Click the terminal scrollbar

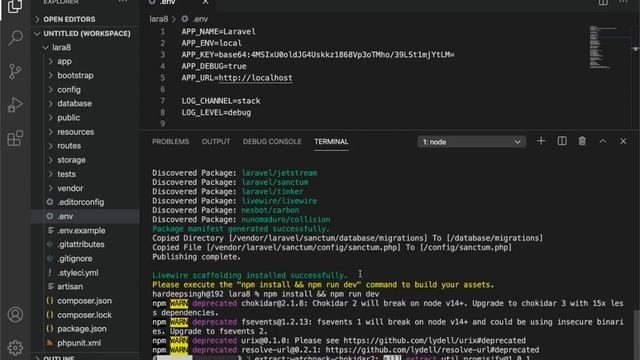tap(636, 335)
